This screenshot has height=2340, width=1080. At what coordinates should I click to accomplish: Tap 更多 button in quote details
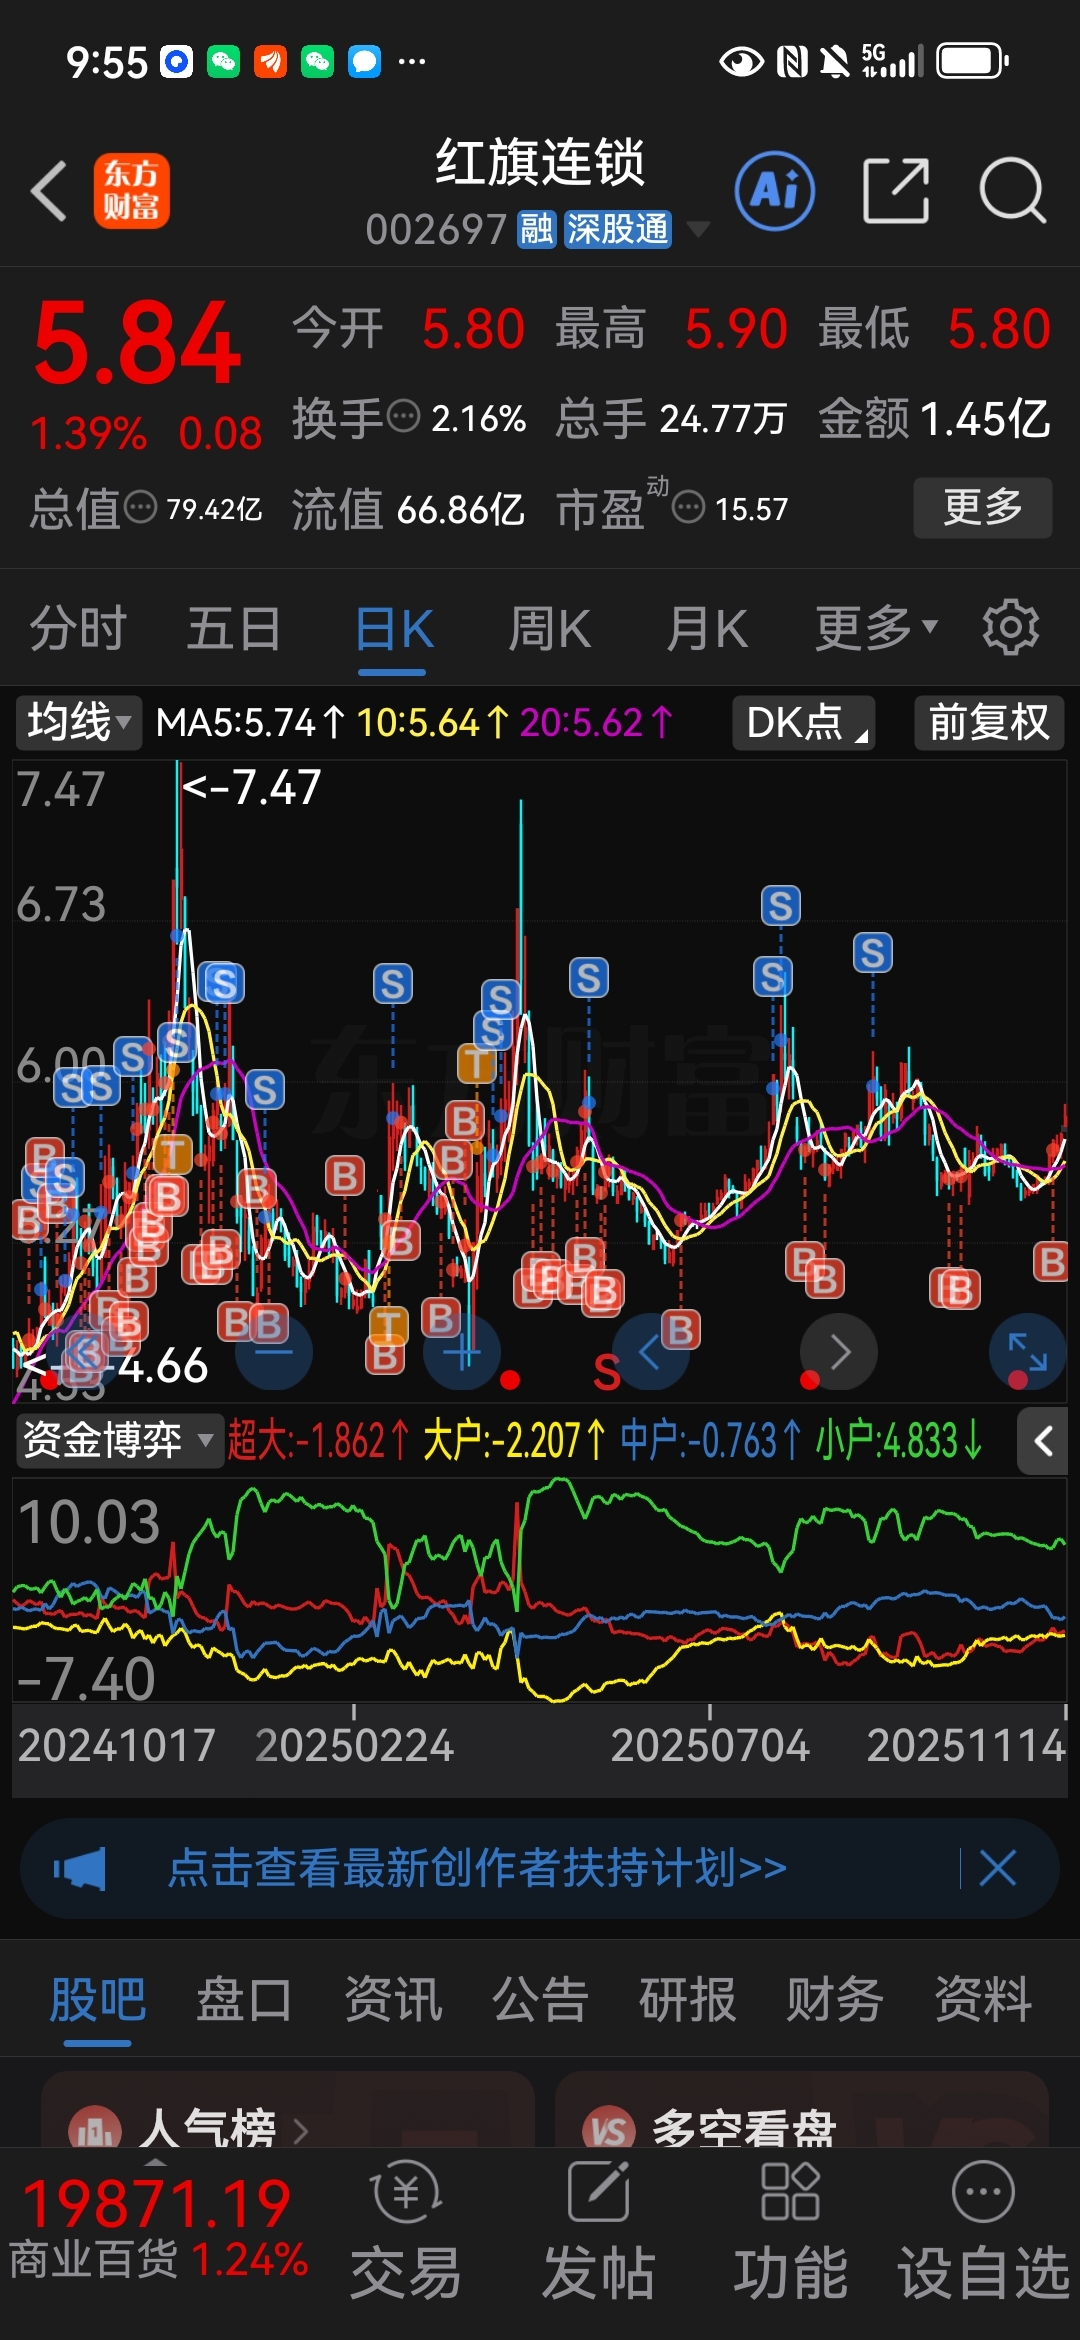tap(983, 507)
